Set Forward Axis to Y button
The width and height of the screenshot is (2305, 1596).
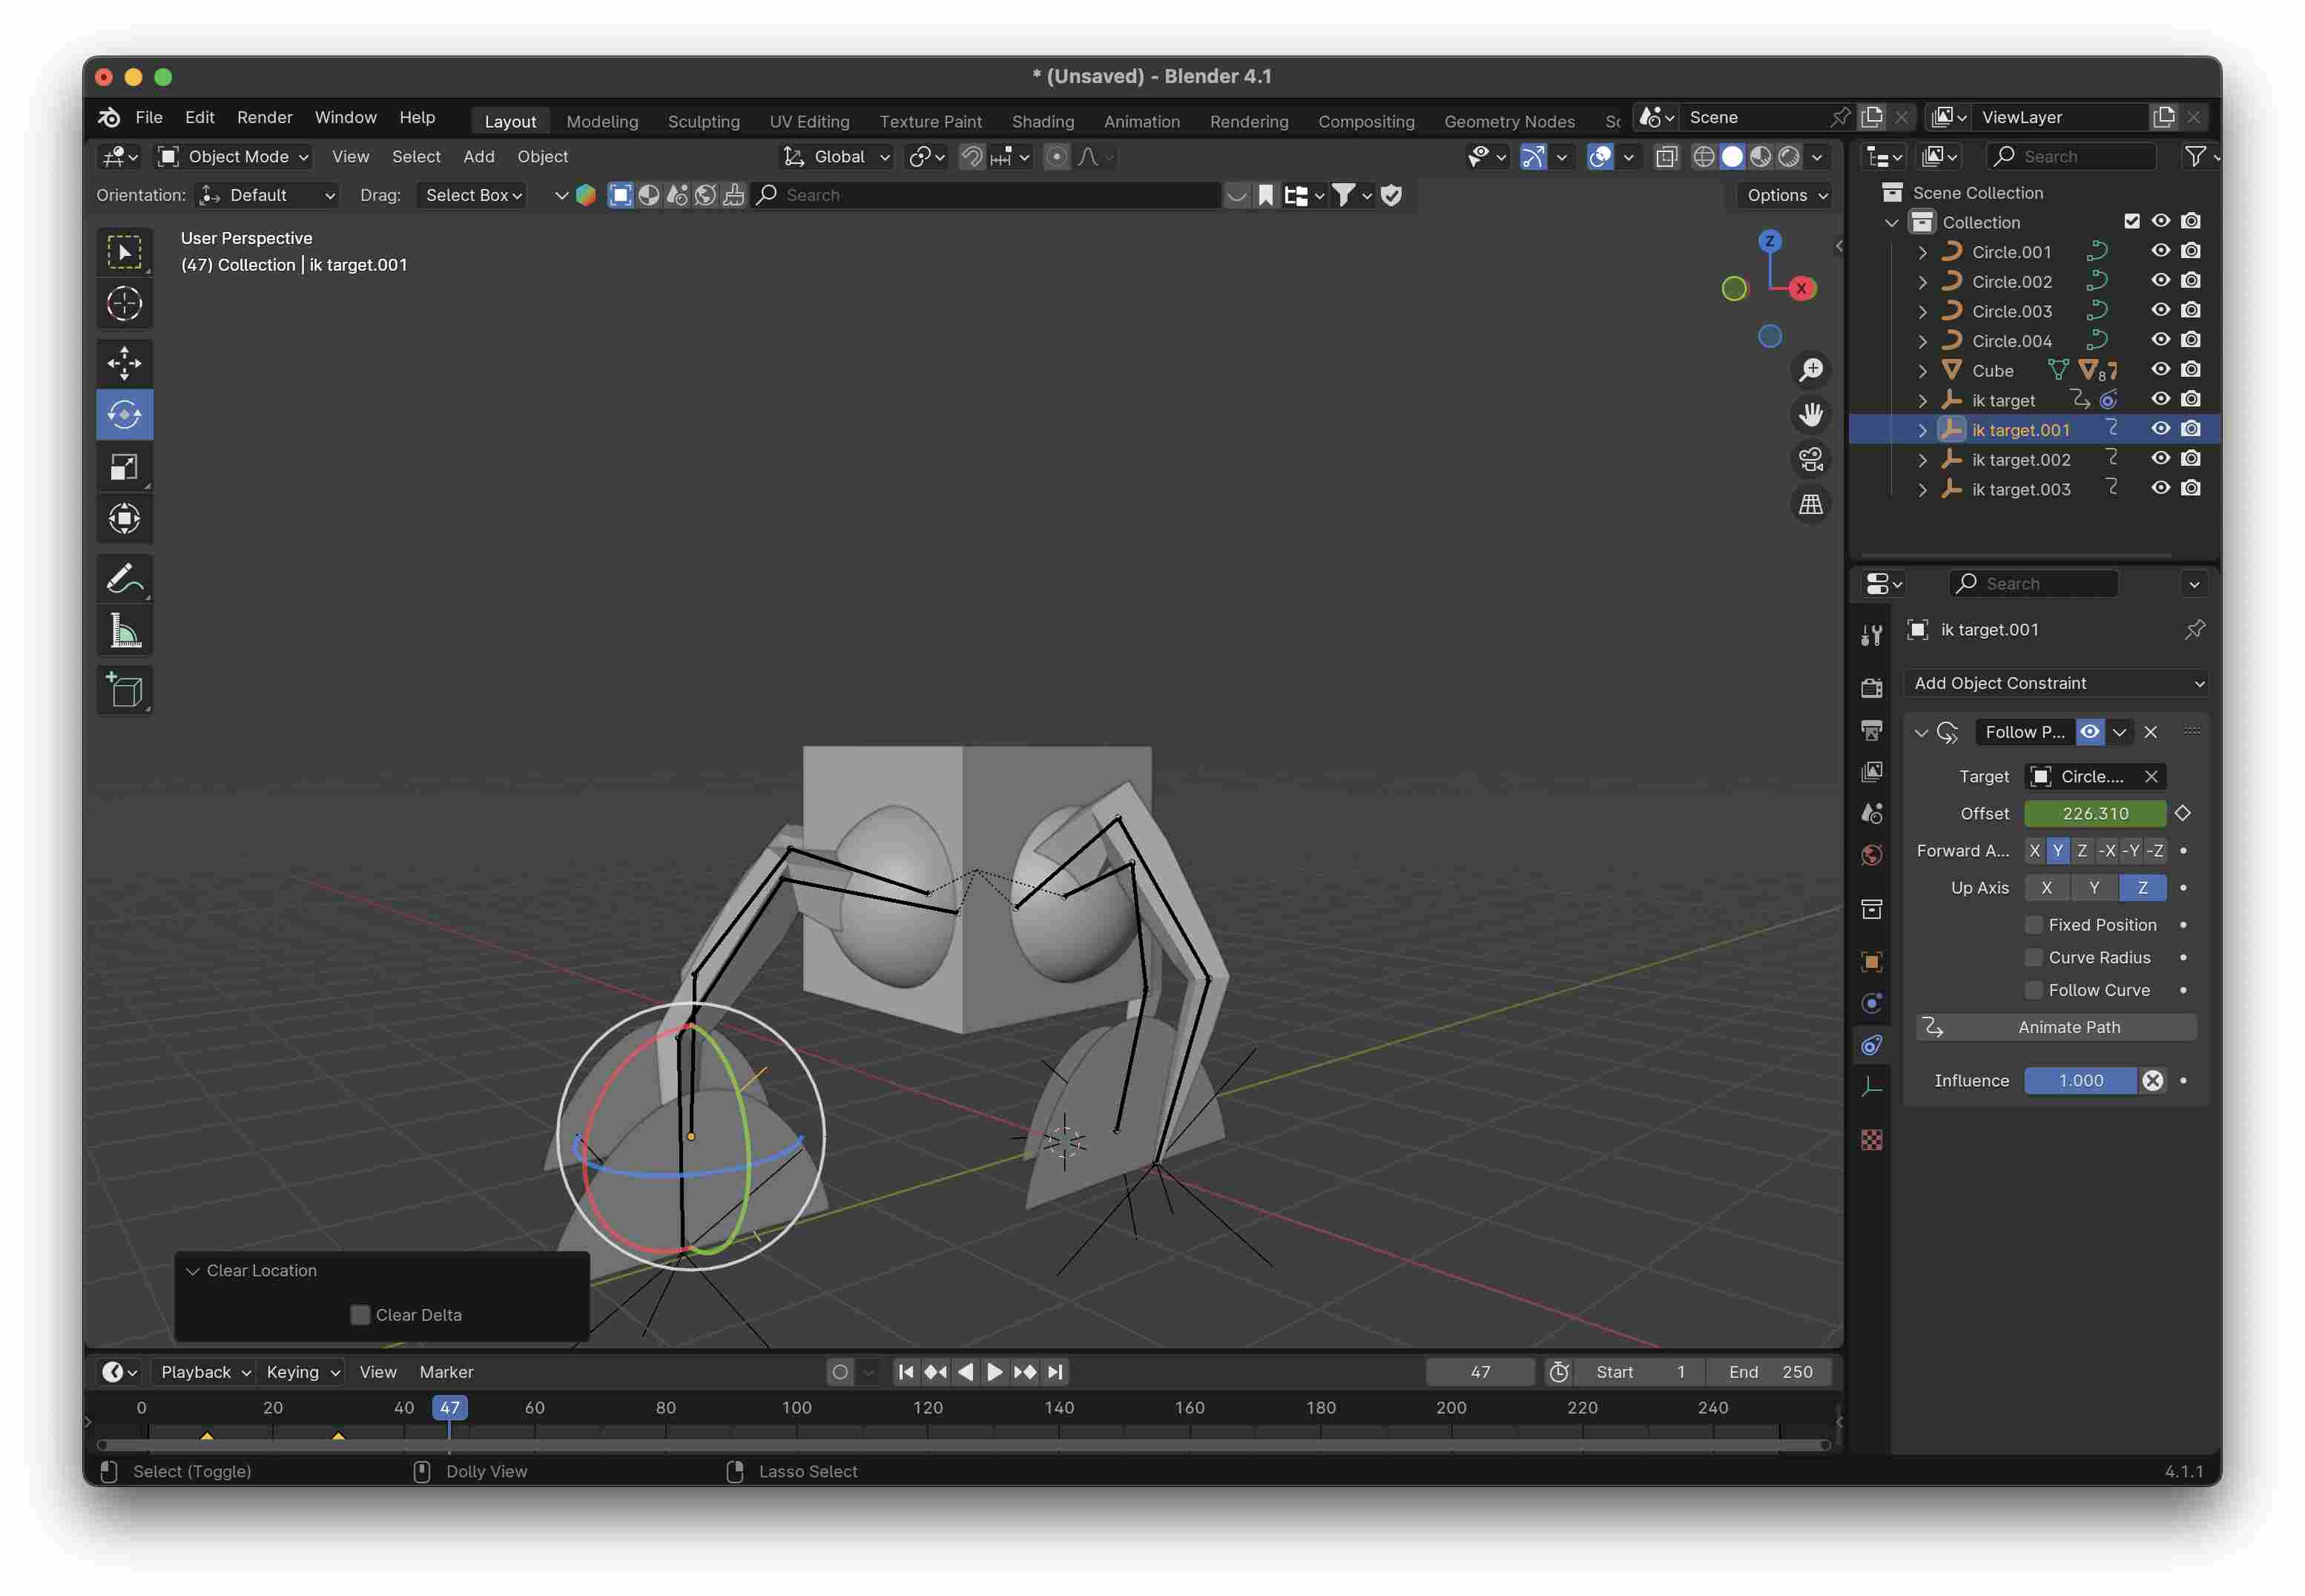(x=2057, y=851)
